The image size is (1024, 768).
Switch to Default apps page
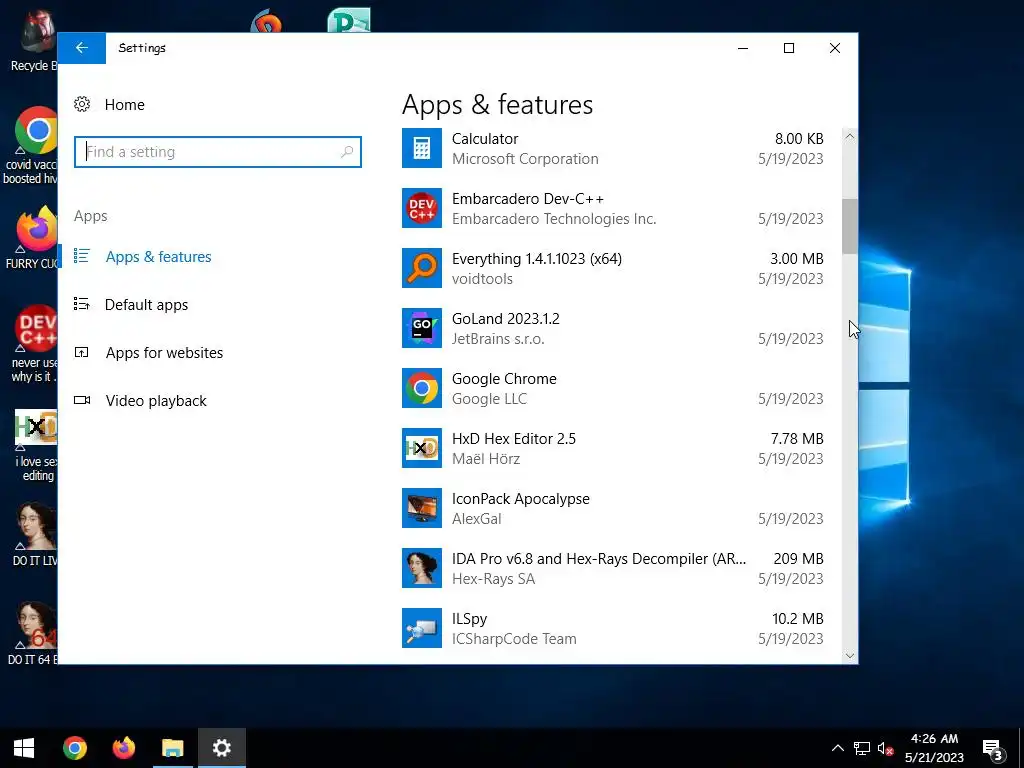tap(146, 305)
